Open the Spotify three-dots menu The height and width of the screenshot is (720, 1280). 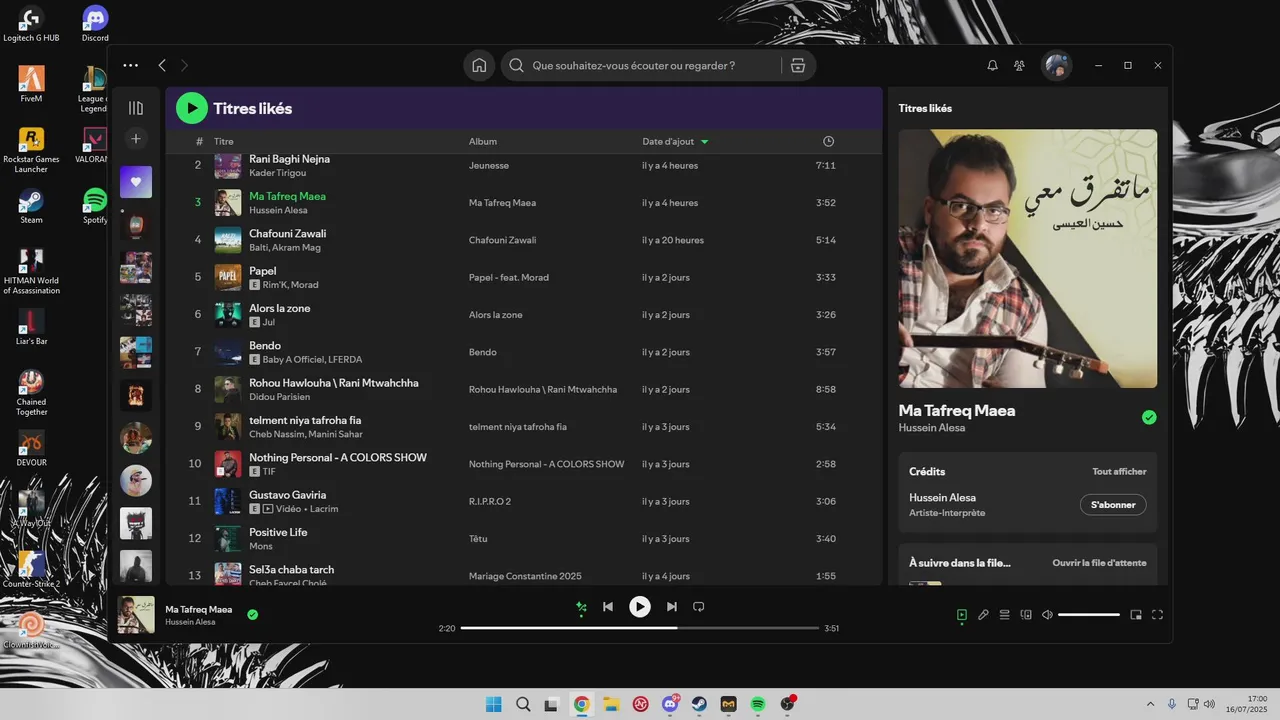[131, 65]
